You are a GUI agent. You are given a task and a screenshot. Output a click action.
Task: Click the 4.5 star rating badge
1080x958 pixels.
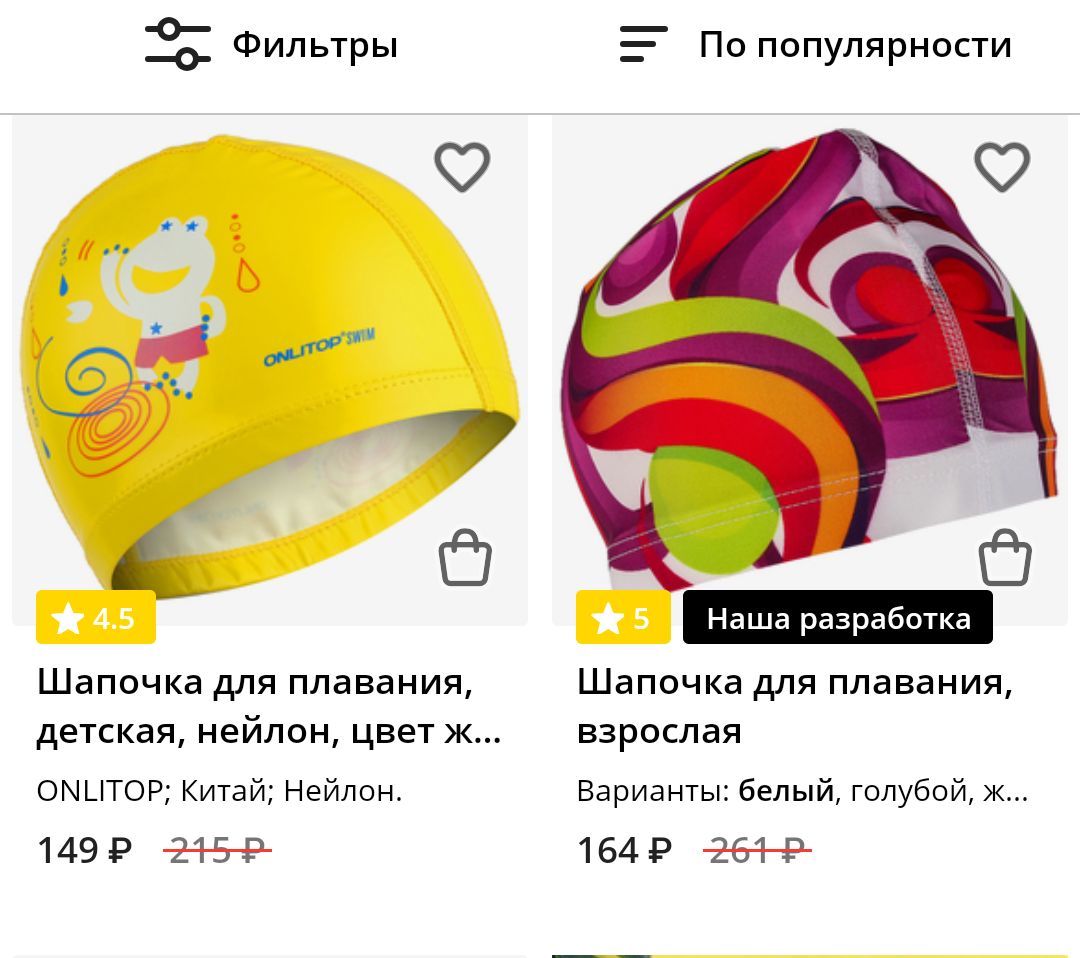pyautogui.click(x=96, y=617)
